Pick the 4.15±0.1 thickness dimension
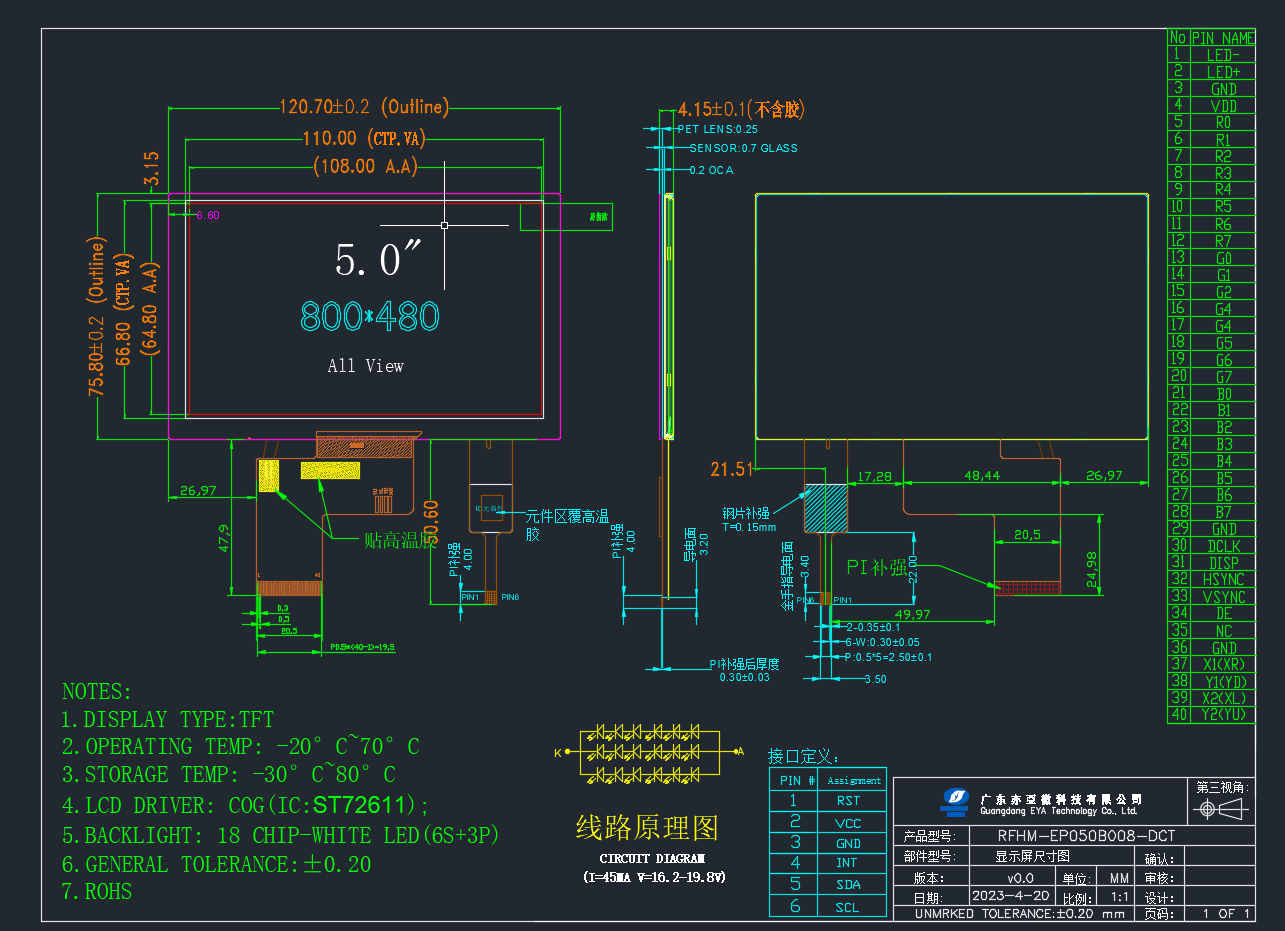Image resolution: width=1285 pixels, height=931 pixels. click(x=741, y=109)
